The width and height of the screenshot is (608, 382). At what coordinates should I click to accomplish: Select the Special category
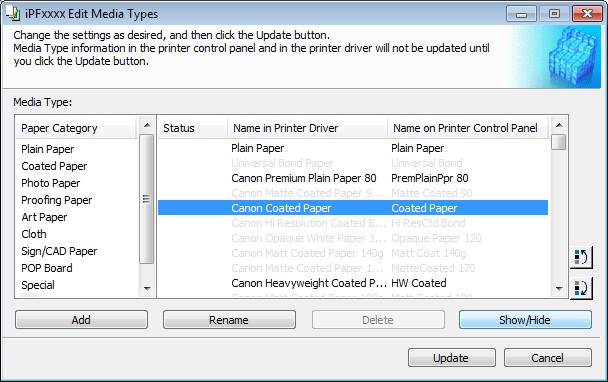38,285
